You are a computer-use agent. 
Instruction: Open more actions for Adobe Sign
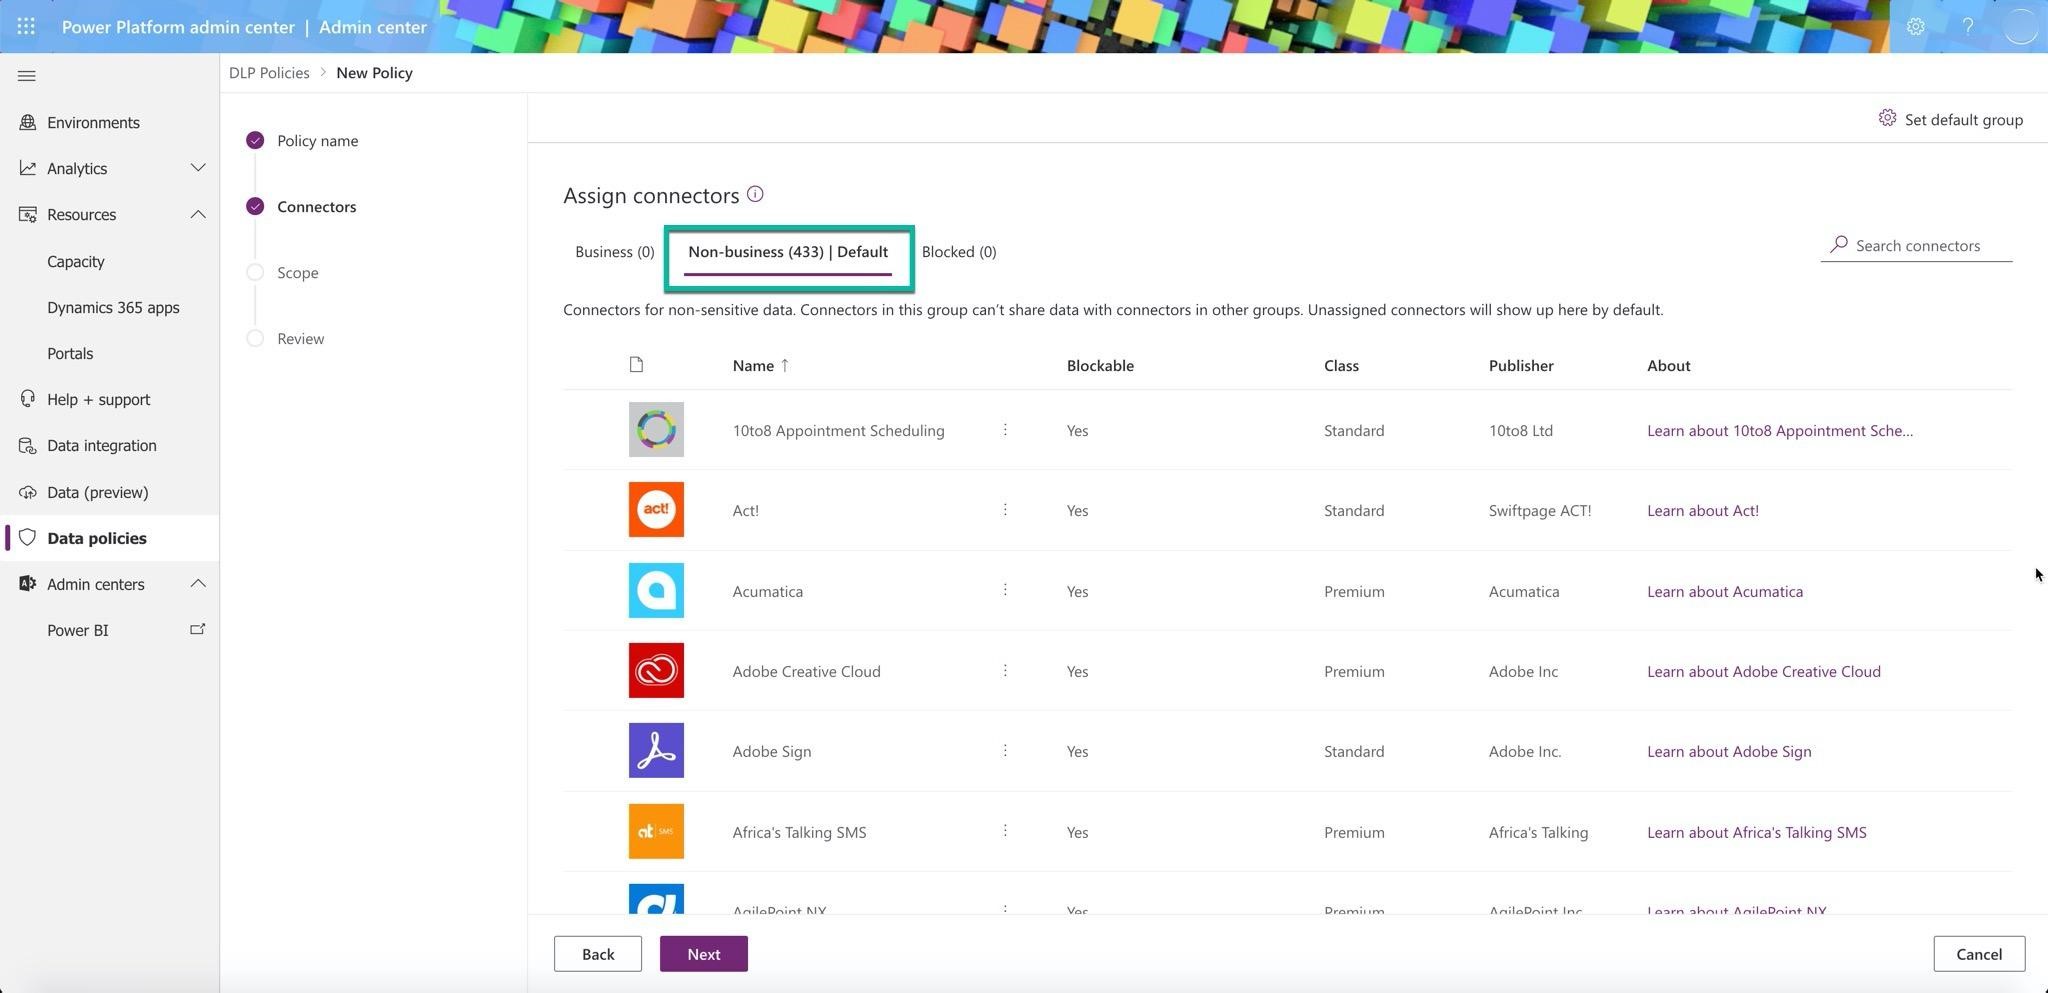pyautogui.click(x=1005, y=751)
